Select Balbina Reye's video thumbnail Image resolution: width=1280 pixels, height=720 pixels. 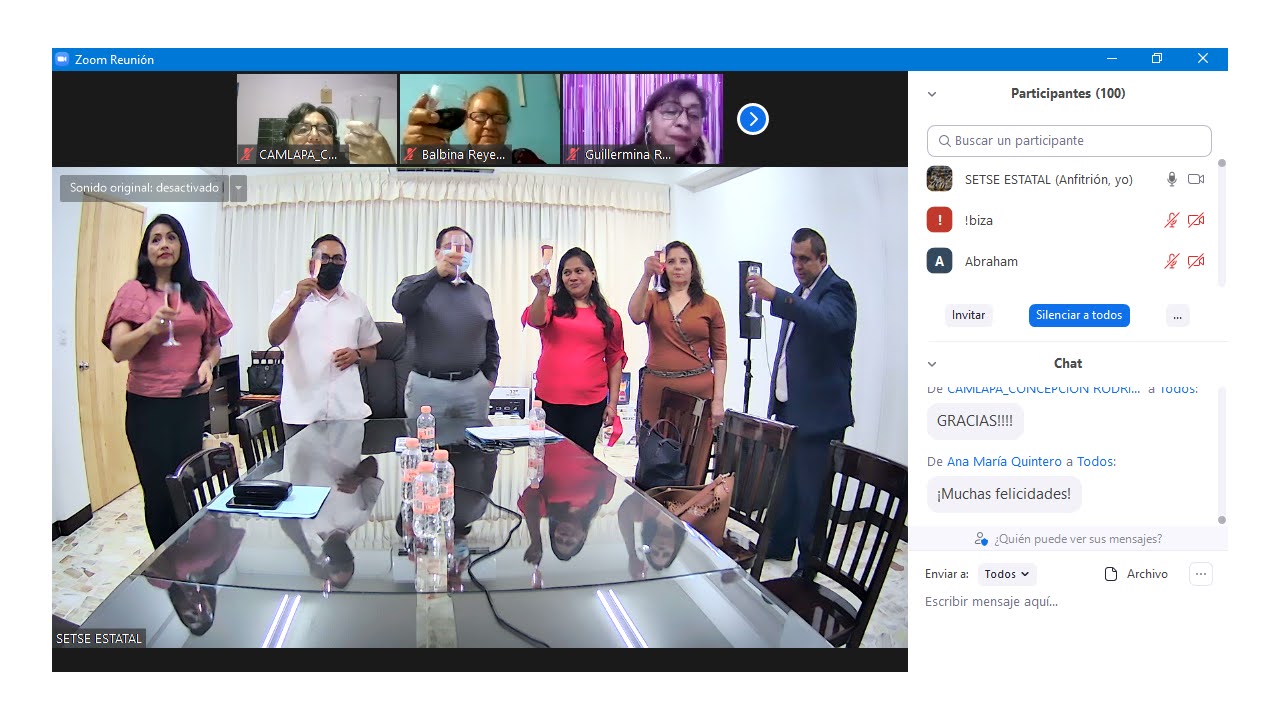click(480, 119)
